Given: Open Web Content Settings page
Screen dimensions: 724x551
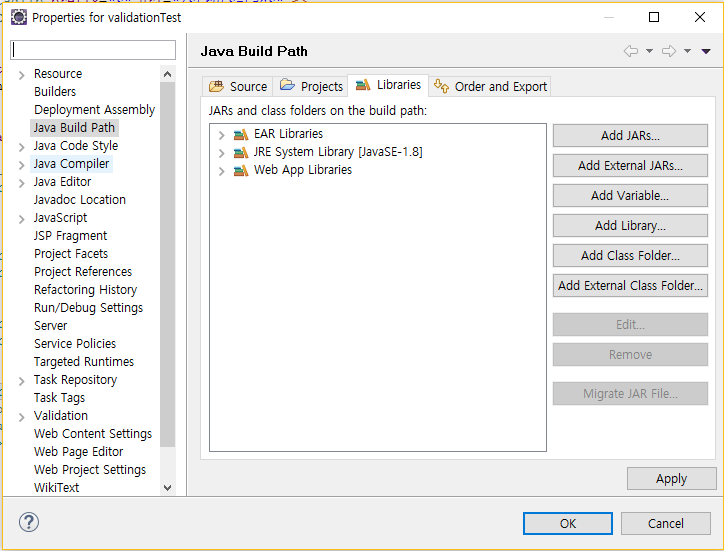Looking at the screenshot, I should (x=93, y=434).
